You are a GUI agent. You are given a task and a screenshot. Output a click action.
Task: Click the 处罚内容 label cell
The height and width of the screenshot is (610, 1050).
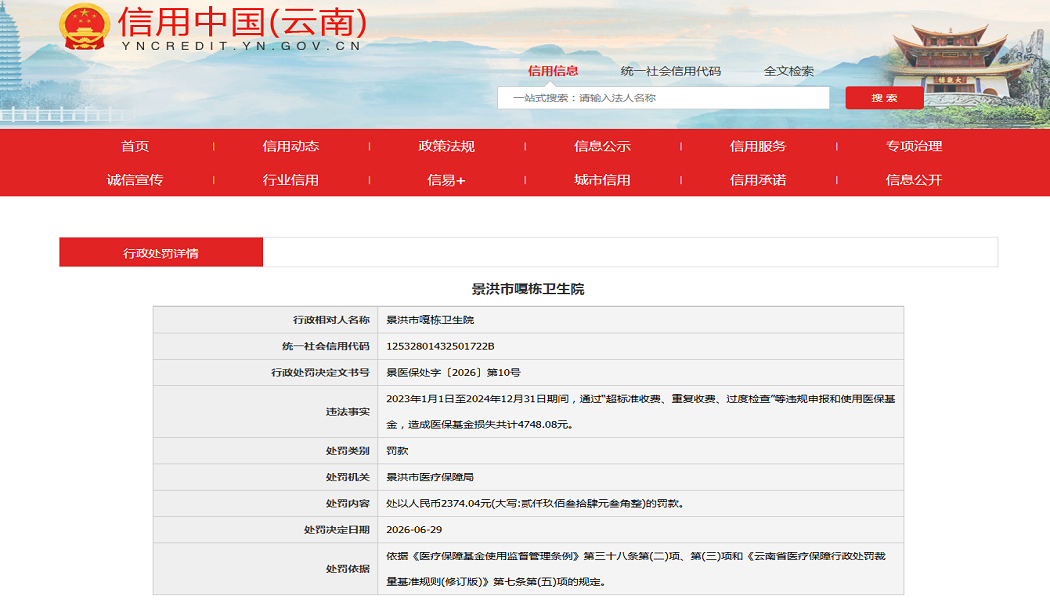[x=266, y=504]
